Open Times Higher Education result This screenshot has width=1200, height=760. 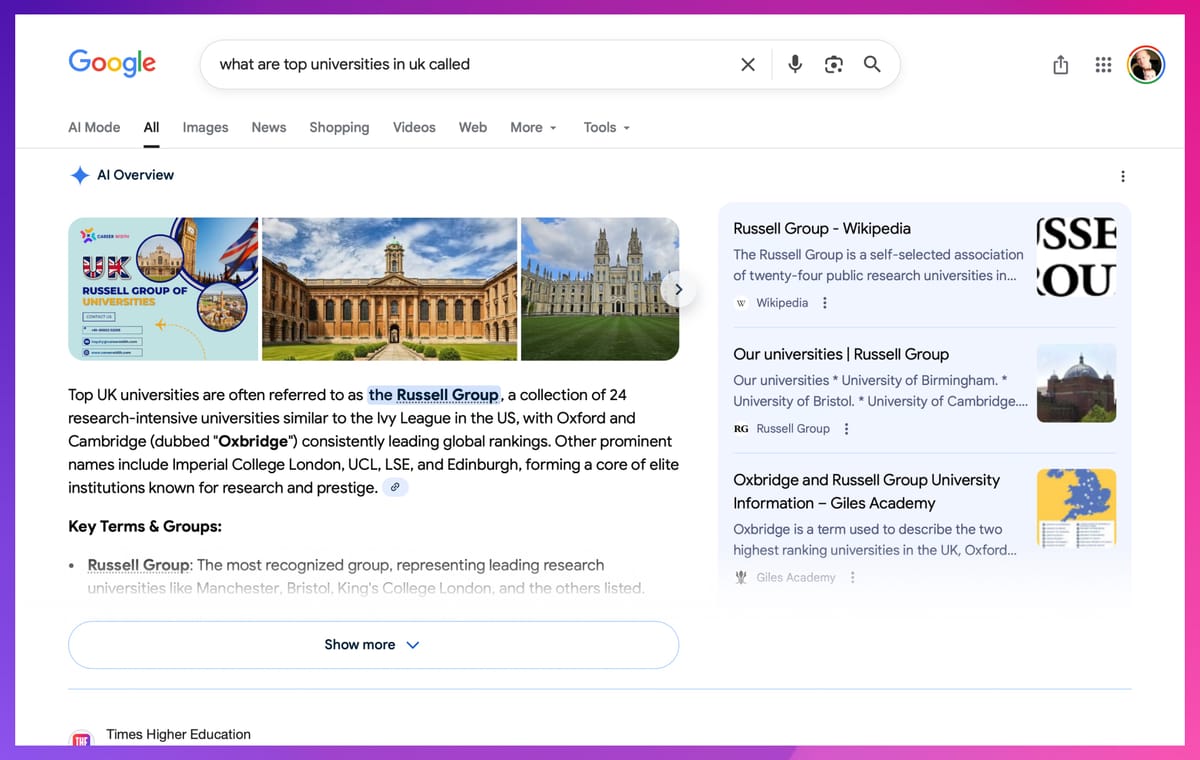pyautogui.click(x=179, y=734)
